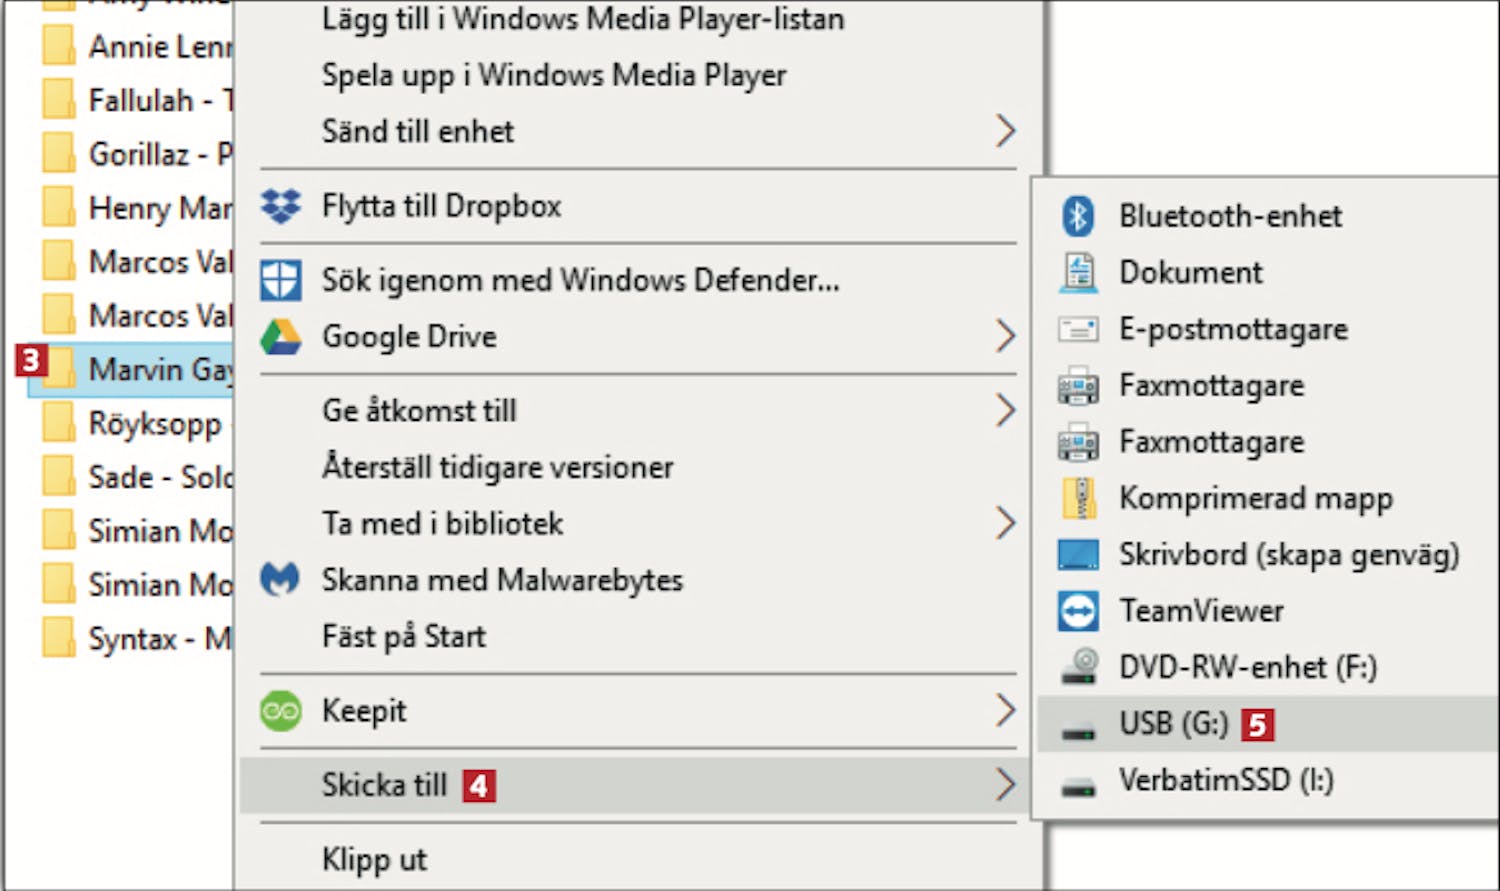The image size is (1500, 891).
Task: Choose USB (G:) as destination
Action: (1173, 723)
